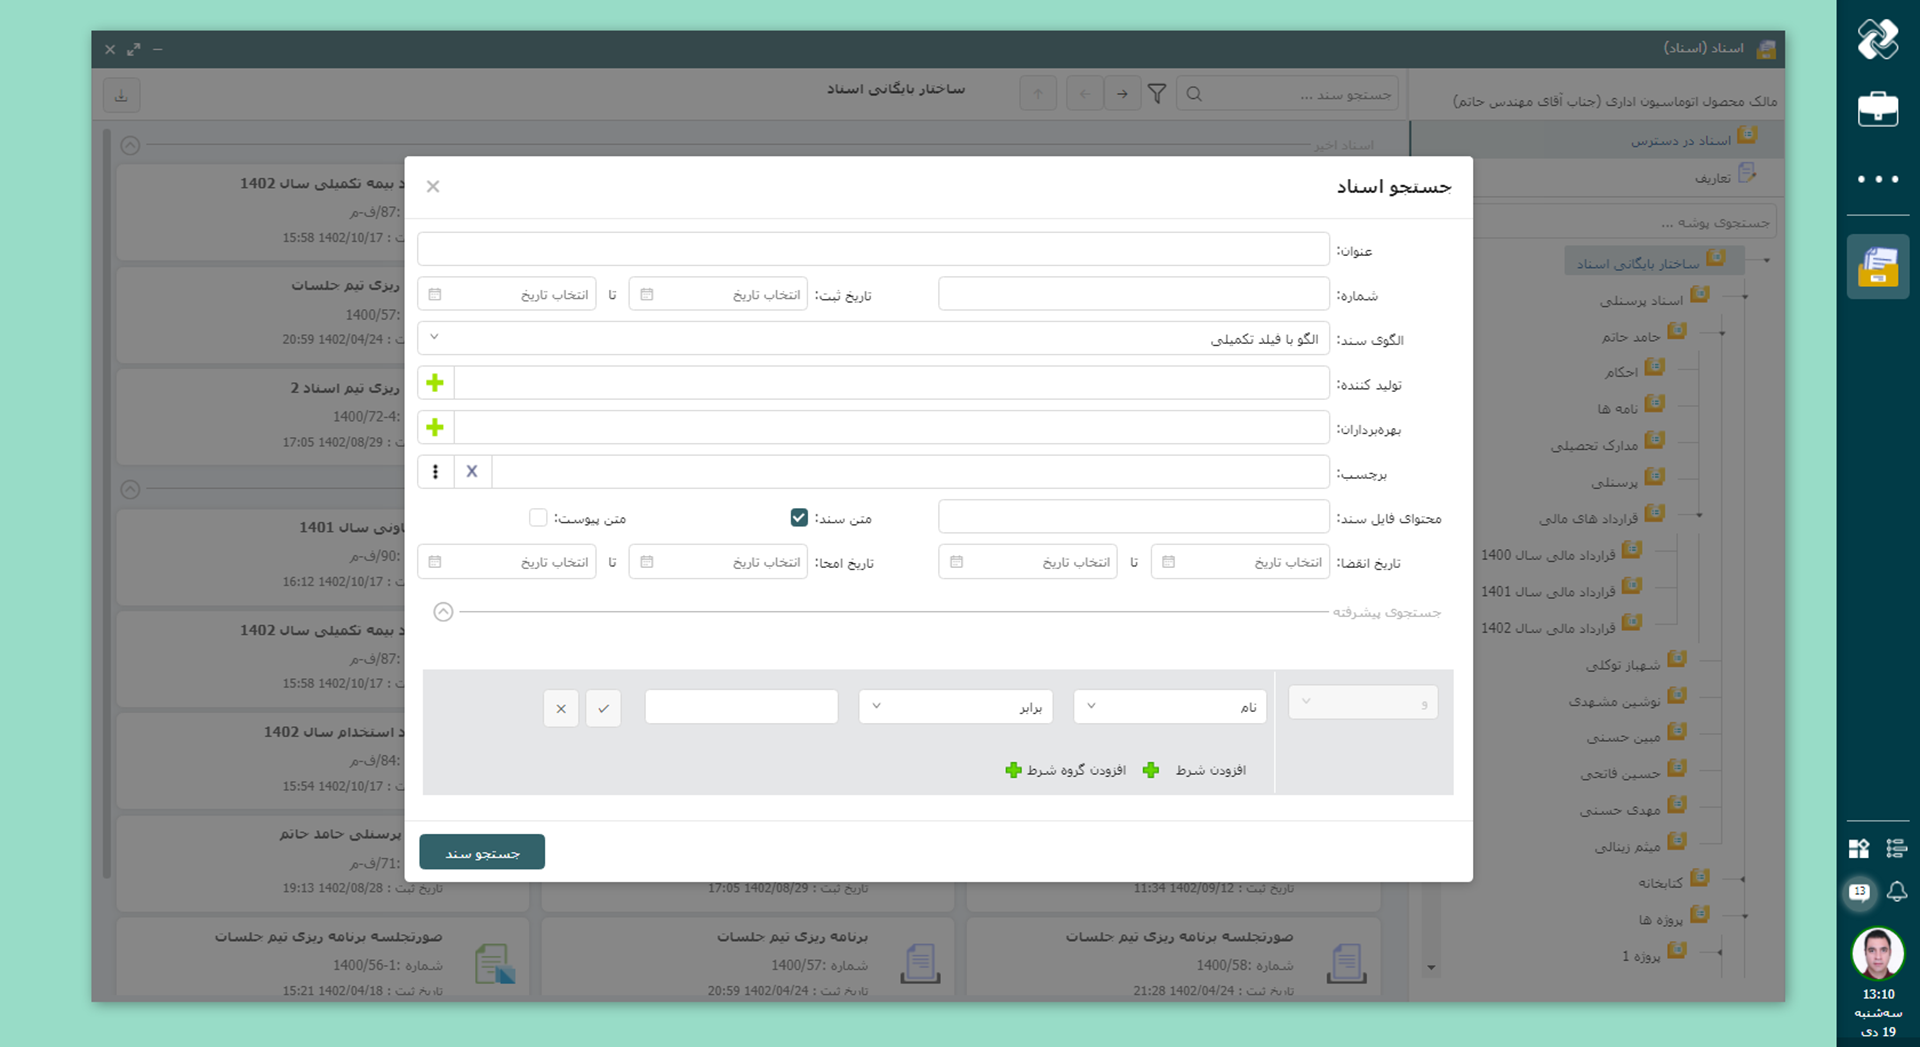
Task: Close the جستجو اسناد dialog
Action: [433, 187]
